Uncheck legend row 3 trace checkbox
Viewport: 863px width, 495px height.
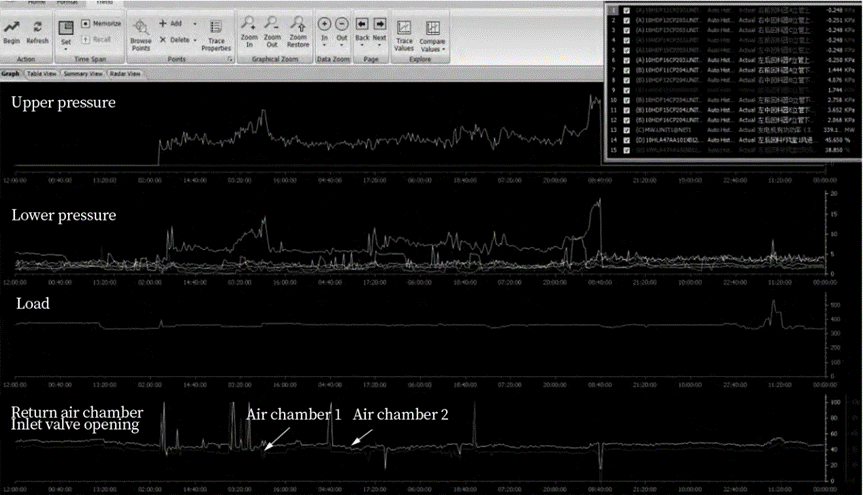tap(626, 30)
